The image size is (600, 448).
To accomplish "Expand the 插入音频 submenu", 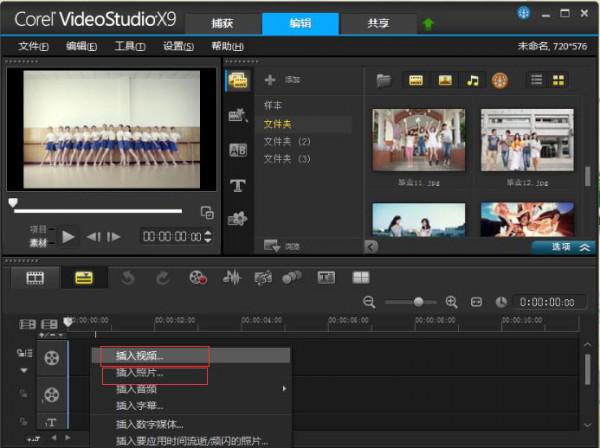I will (x=190, y=388).
